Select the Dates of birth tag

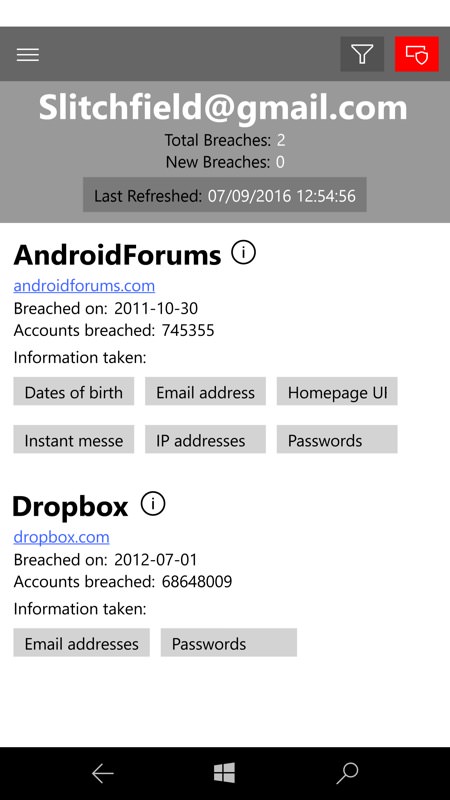coord(73,391)
